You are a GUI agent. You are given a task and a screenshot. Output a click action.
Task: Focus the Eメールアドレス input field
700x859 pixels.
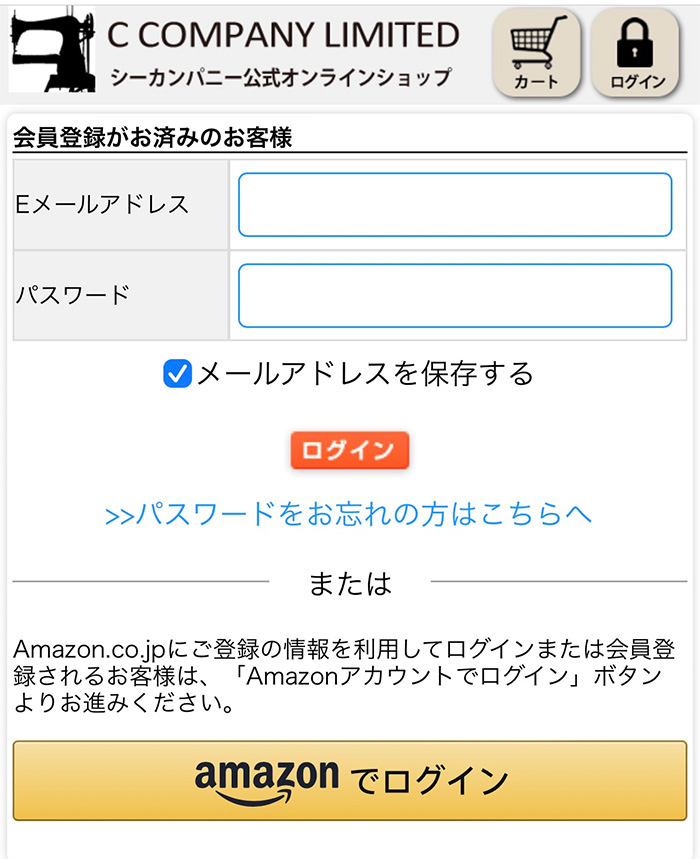455,205
